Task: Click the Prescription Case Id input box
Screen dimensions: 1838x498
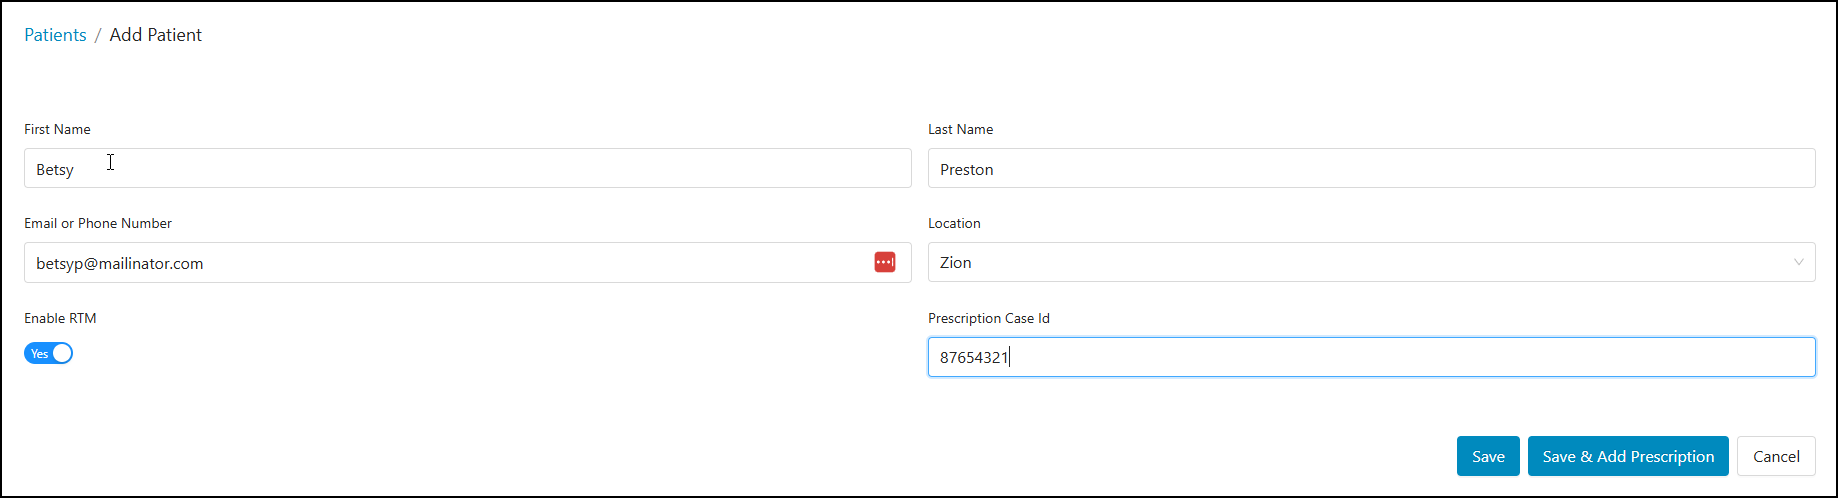Action: pos(1371,357)
